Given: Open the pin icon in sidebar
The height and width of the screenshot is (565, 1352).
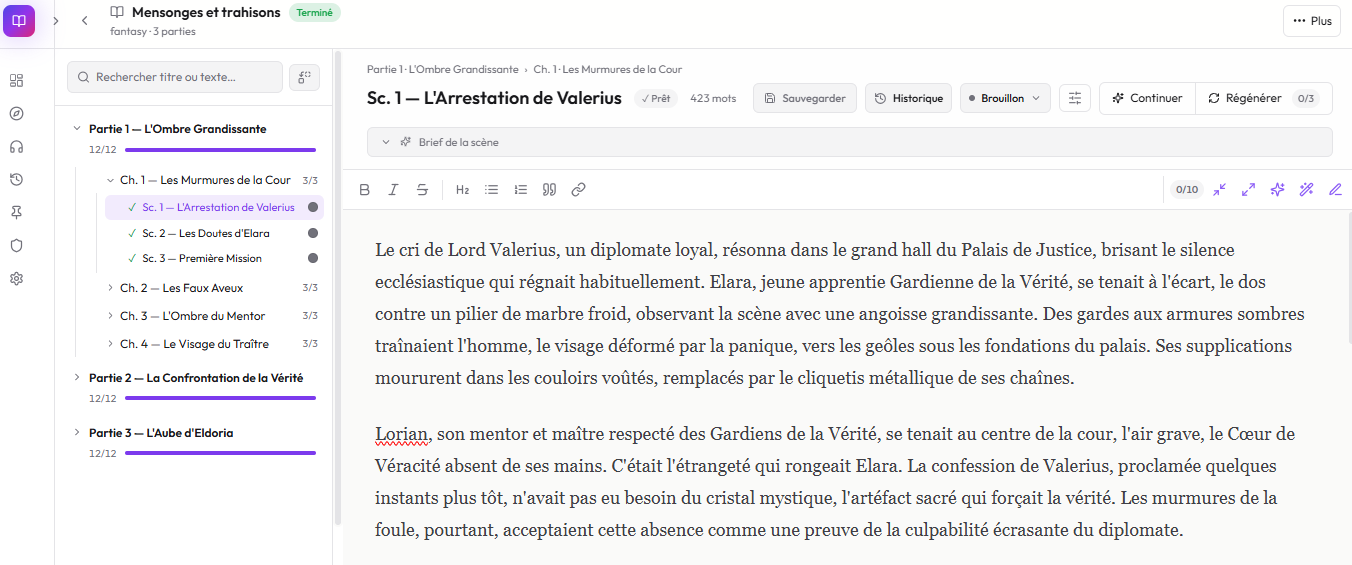Looking at the screenshot, I should pos(16,213).
